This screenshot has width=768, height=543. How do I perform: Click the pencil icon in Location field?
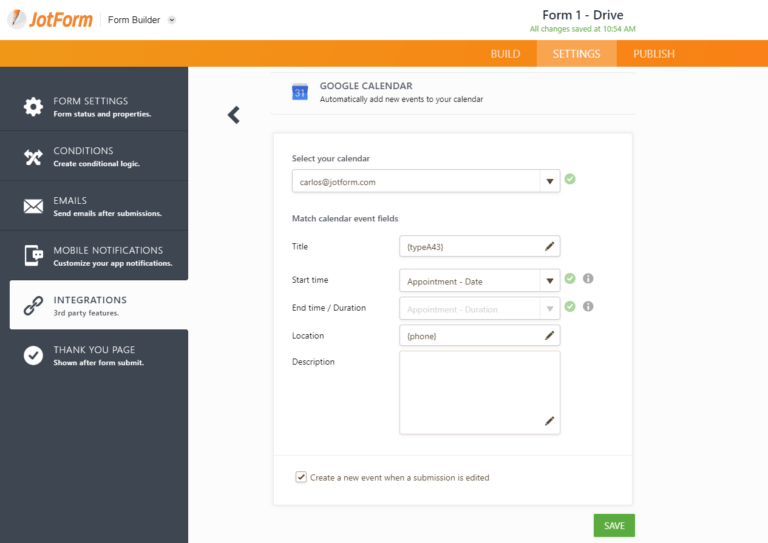point(549,336)
